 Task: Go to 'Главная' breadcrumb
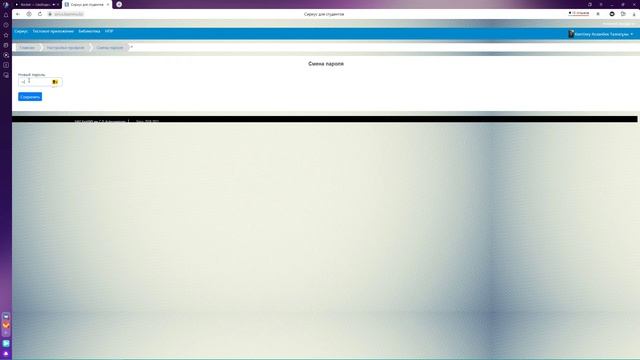(27, 48)
